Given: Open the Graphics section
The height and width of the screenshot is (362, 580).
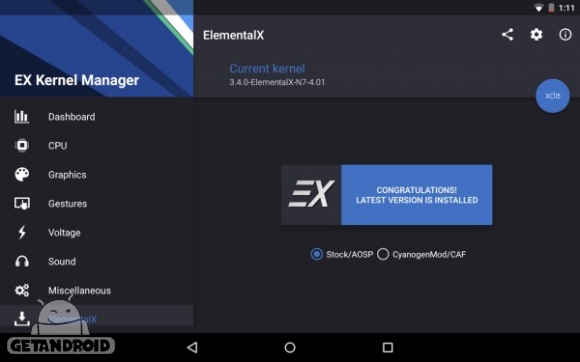Looking at the screenshot, I should (97, 175).
